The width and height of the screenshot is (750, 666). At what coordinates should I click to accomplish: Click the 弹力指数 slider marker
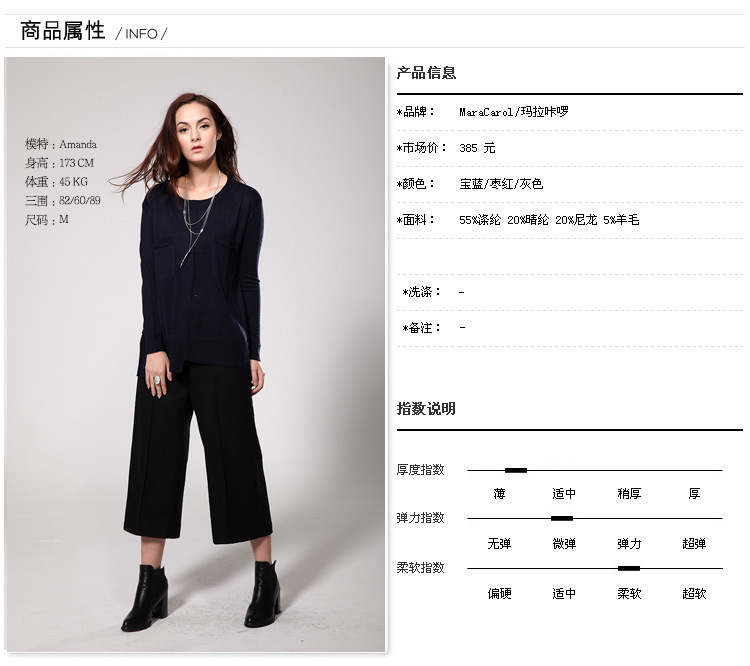pyautogui.click(x=562, y=518)
